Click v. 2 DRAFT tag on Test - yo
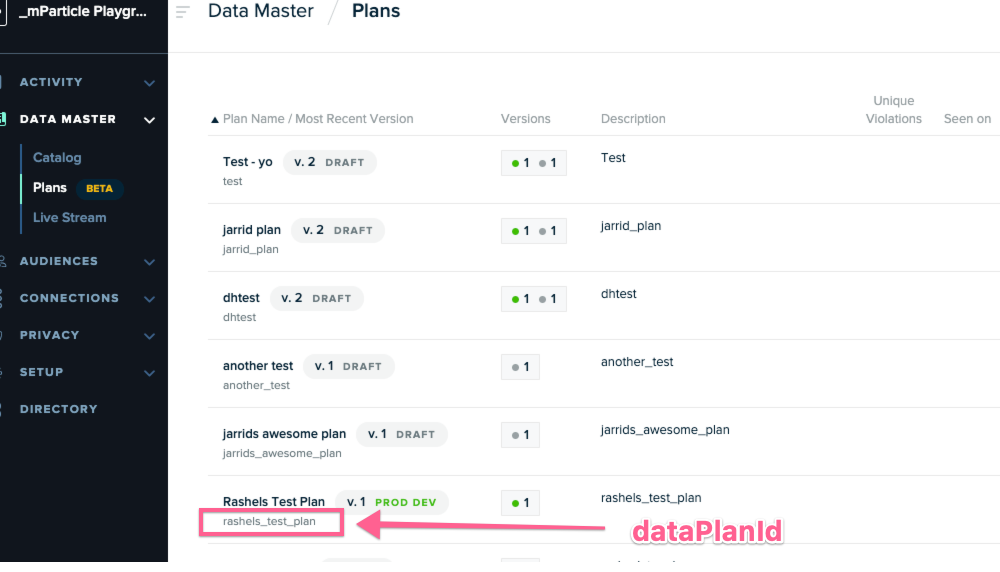 coord(330,162)
